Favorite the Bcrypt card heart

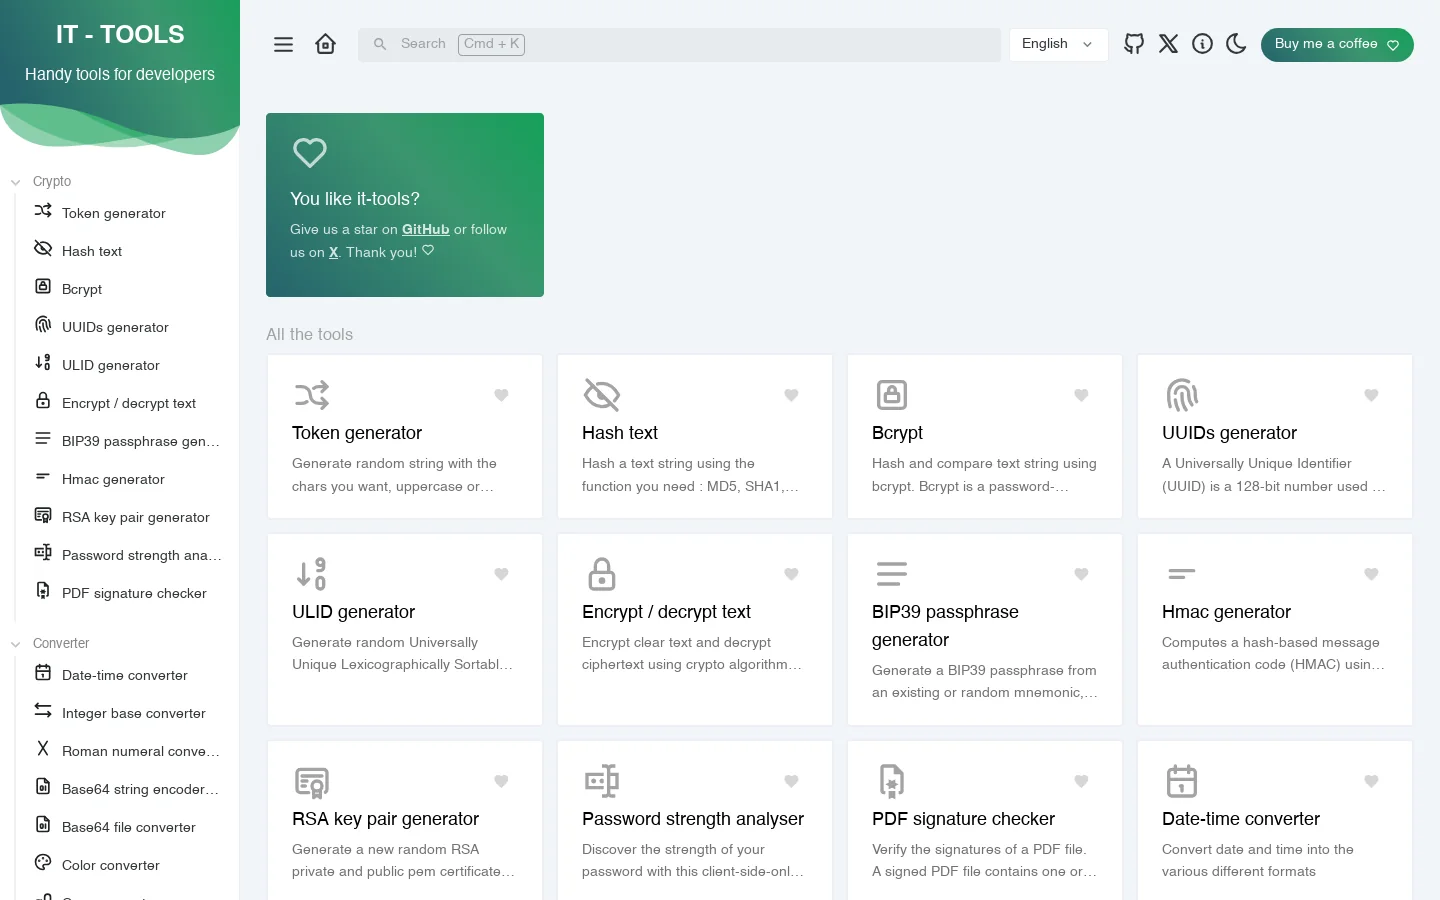click(x=1082, y=395)
